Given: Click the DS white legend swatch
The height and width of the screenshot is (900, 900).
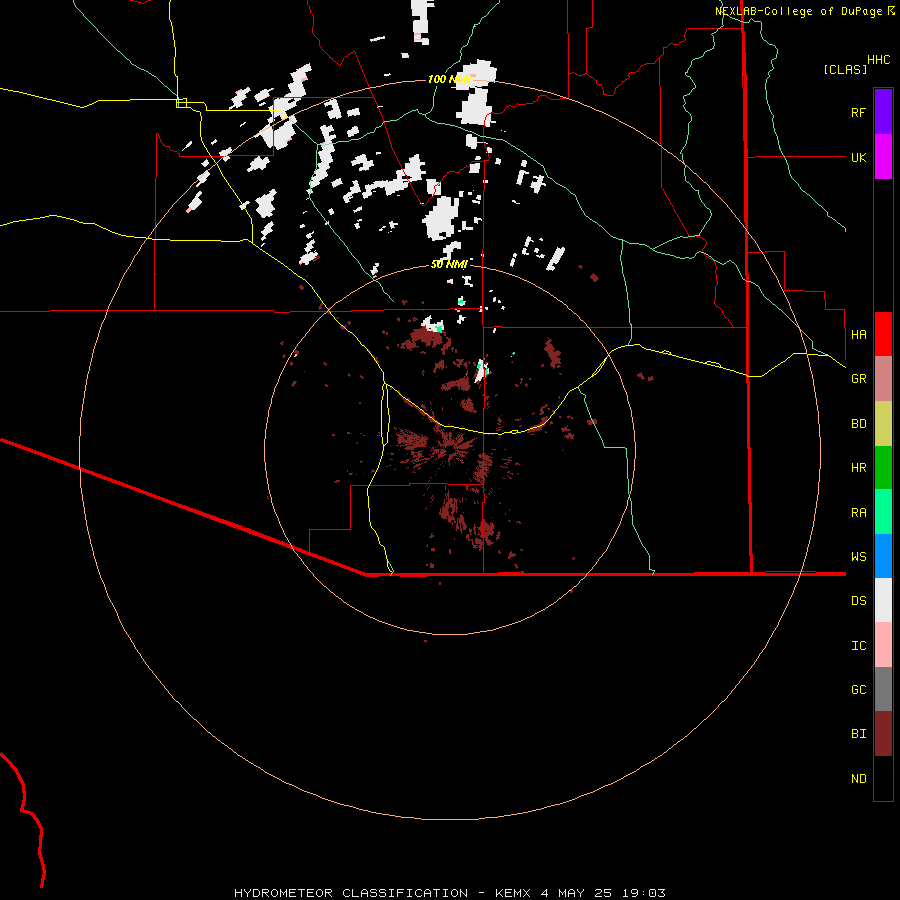Looking at the screenshot, I should tap(883, 600).
